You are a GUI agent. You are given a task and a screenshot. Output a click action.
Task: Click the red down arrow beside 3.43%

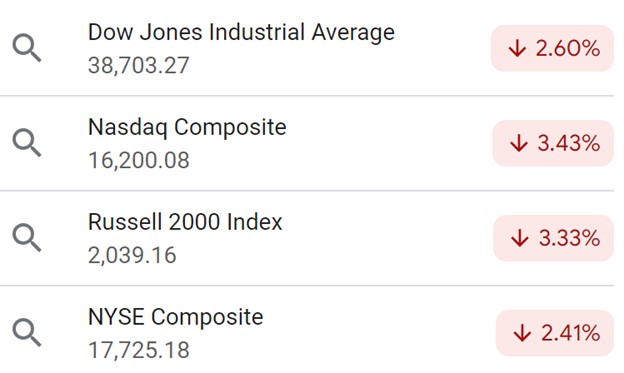(519, 143)
